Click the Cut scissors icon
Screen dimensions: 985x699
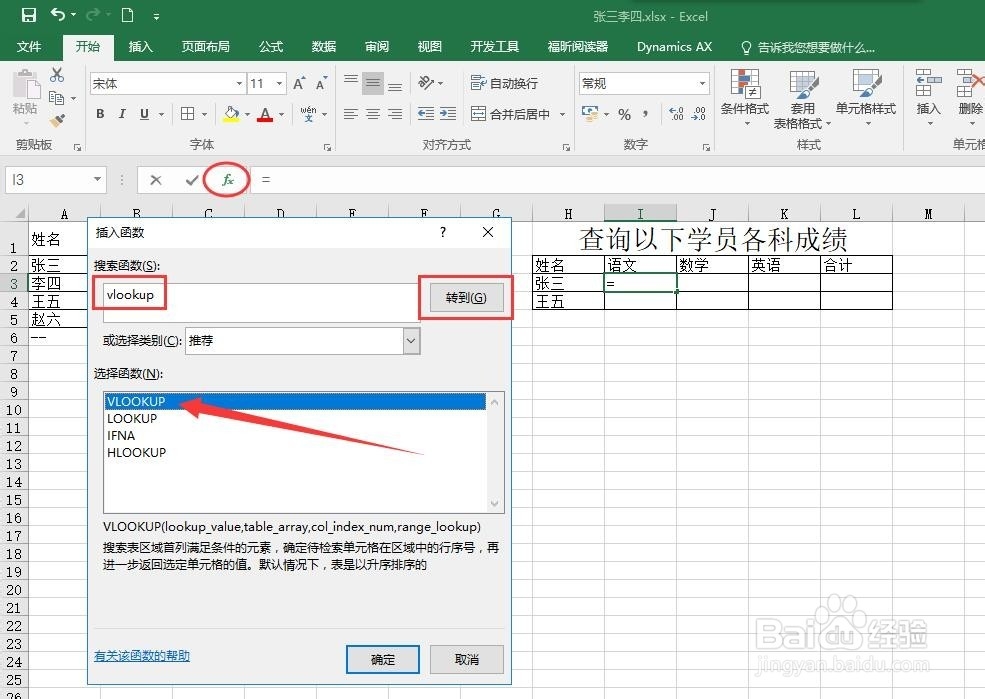(x=57, y=75)
